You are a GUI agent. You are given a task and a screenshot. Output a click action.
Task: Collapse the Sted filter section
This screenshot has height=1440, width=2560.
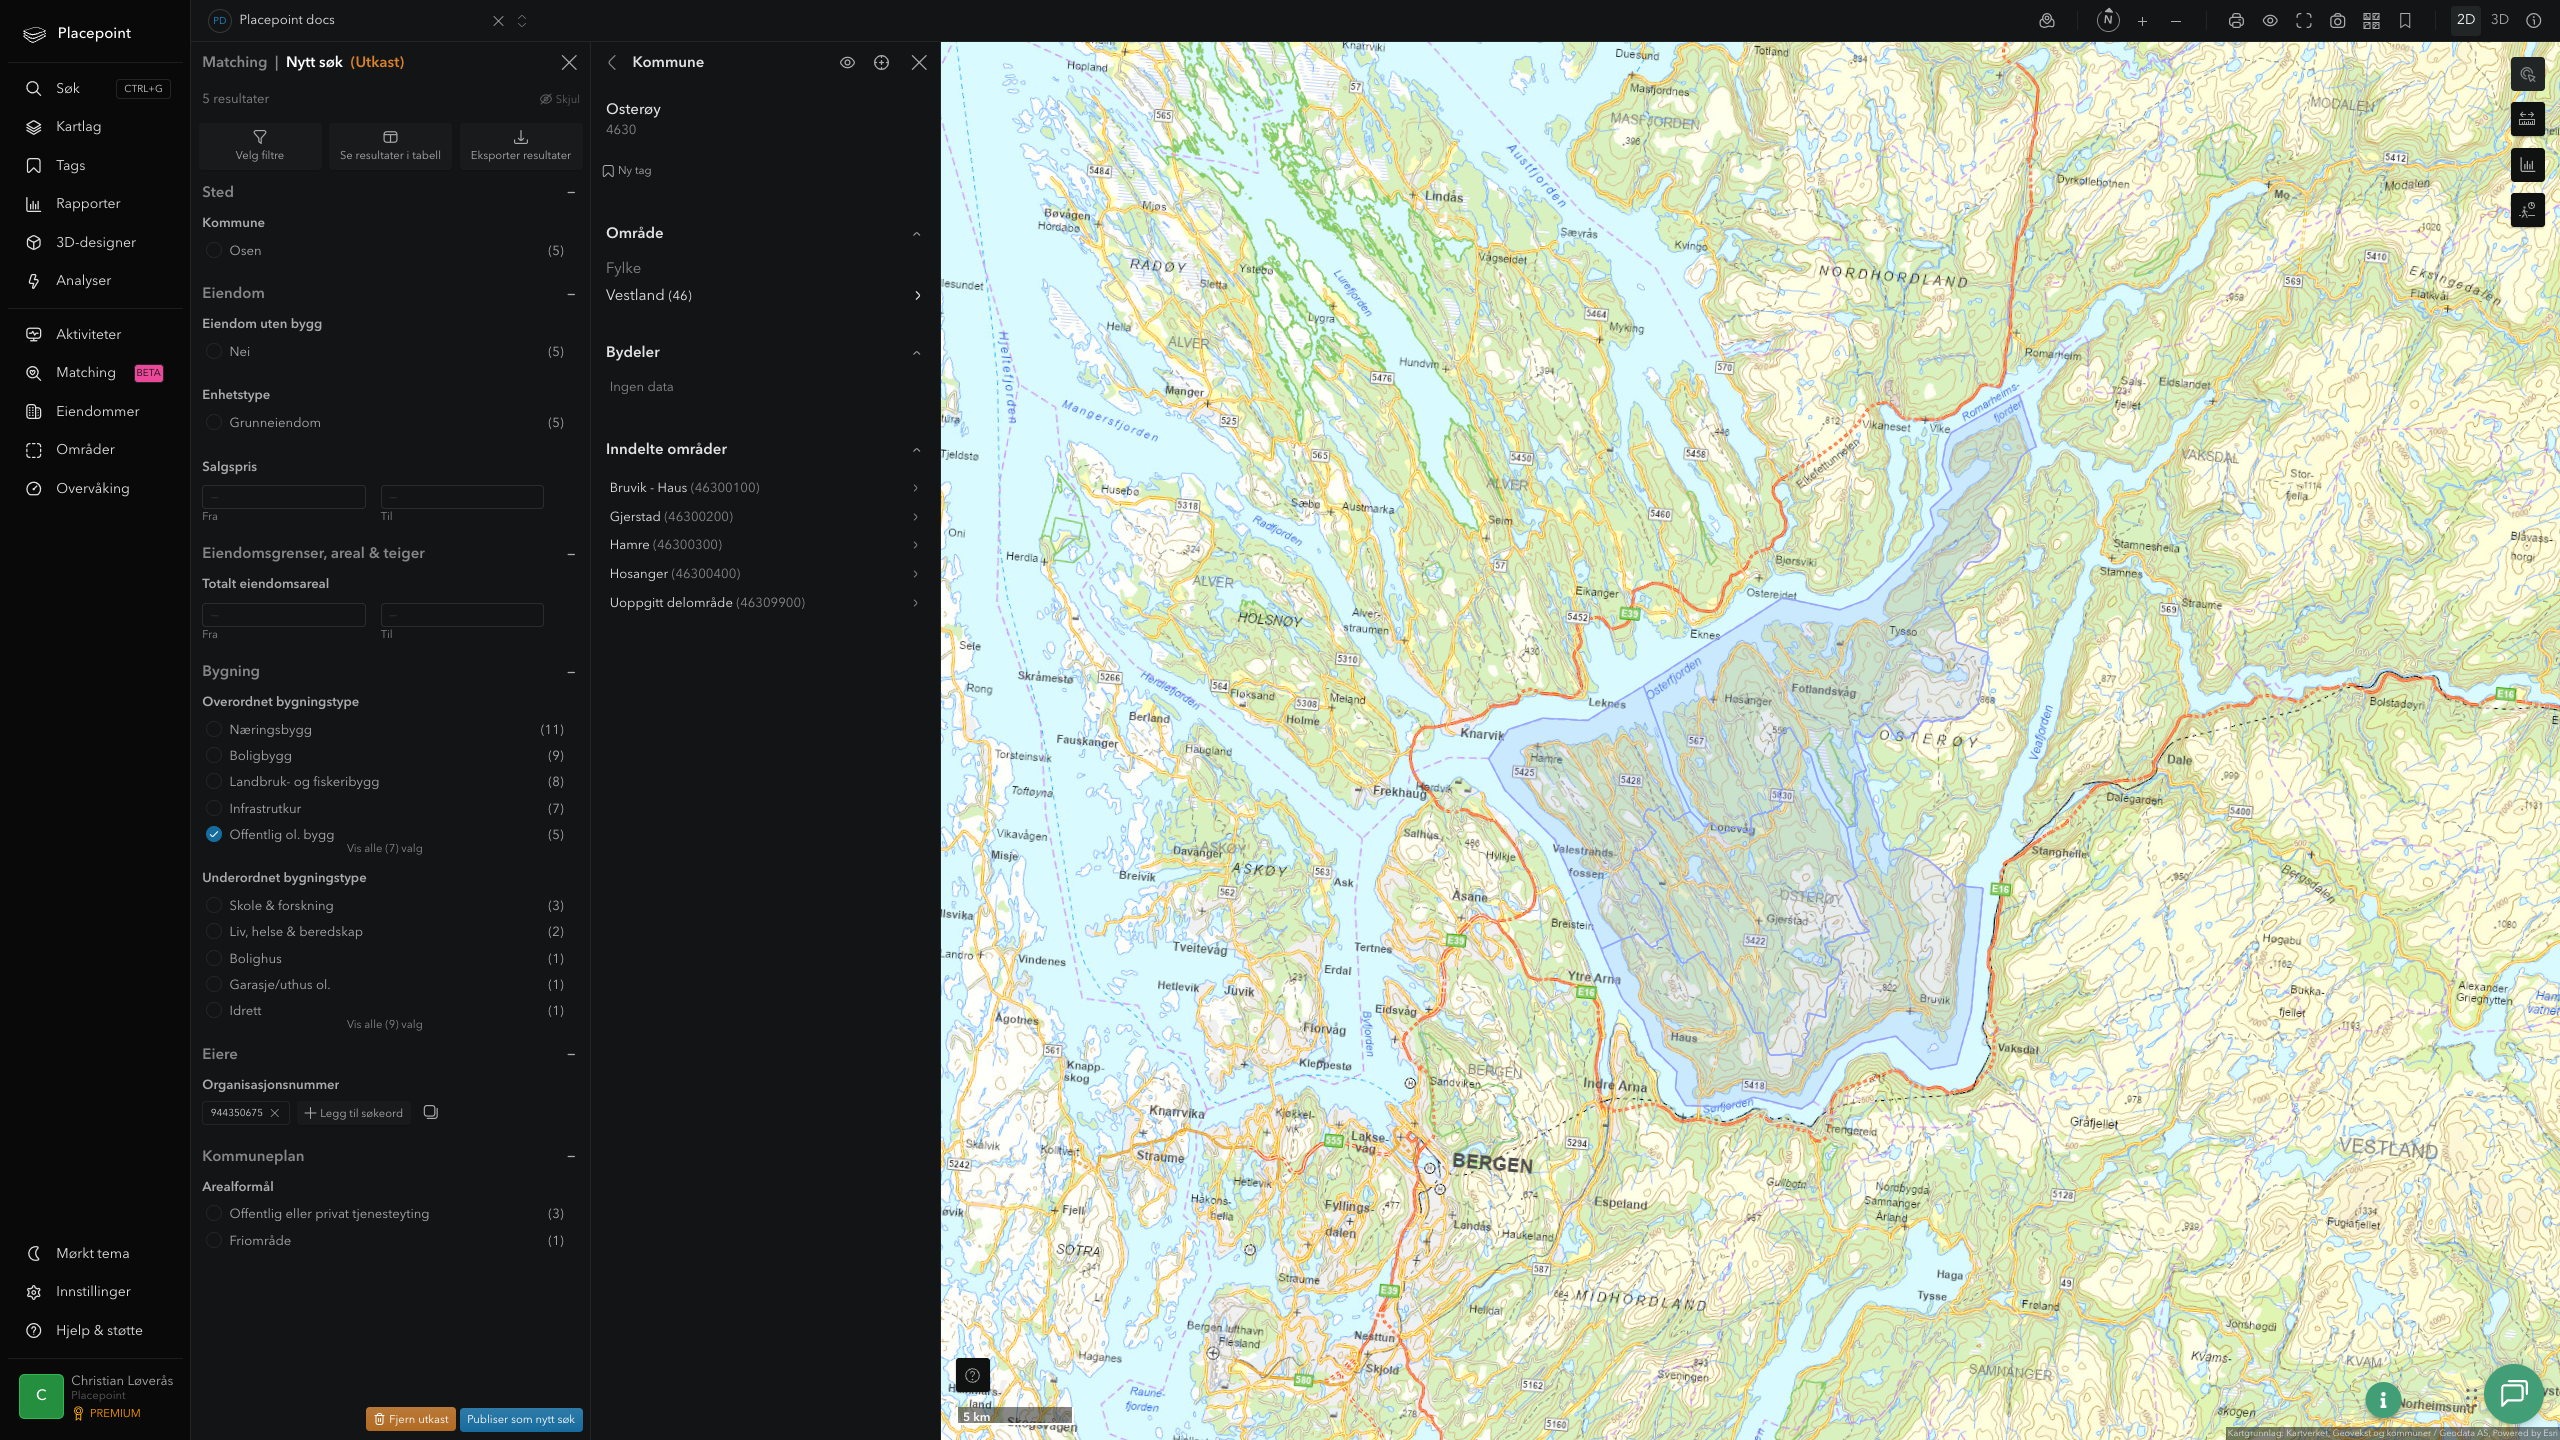tap(571, 192)
